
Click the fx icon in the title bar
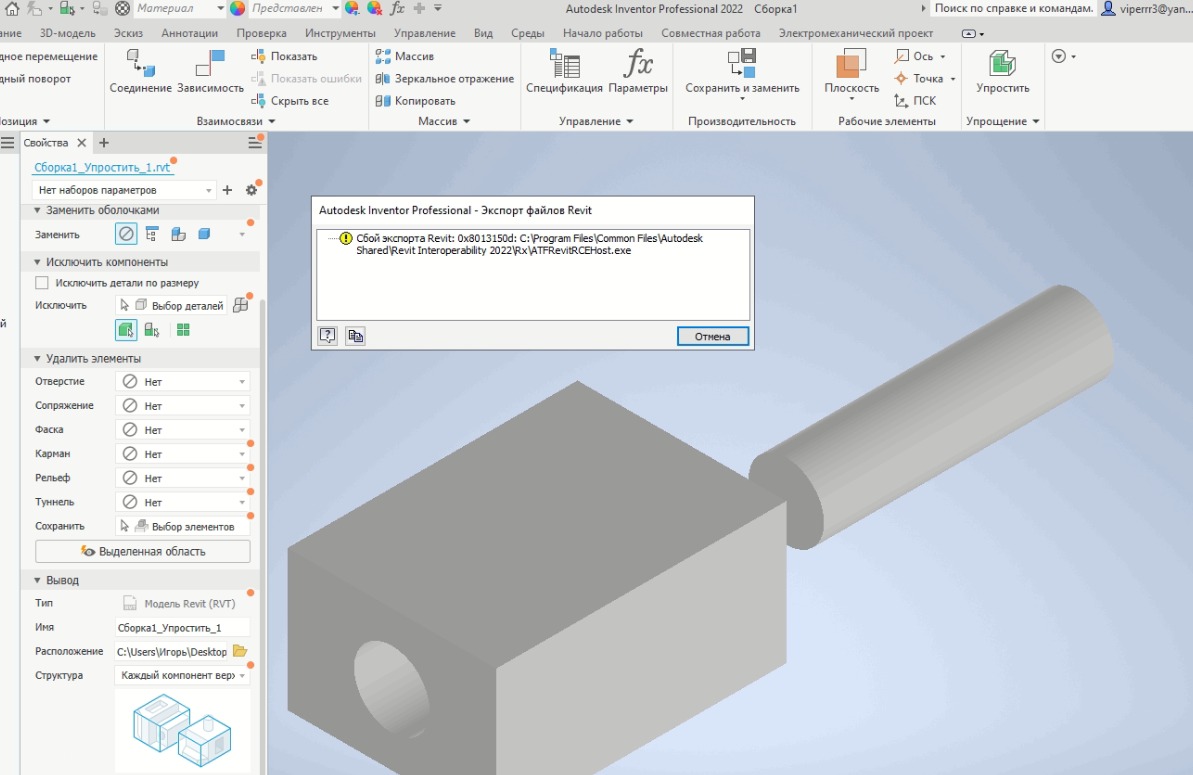tap(397, 8)
